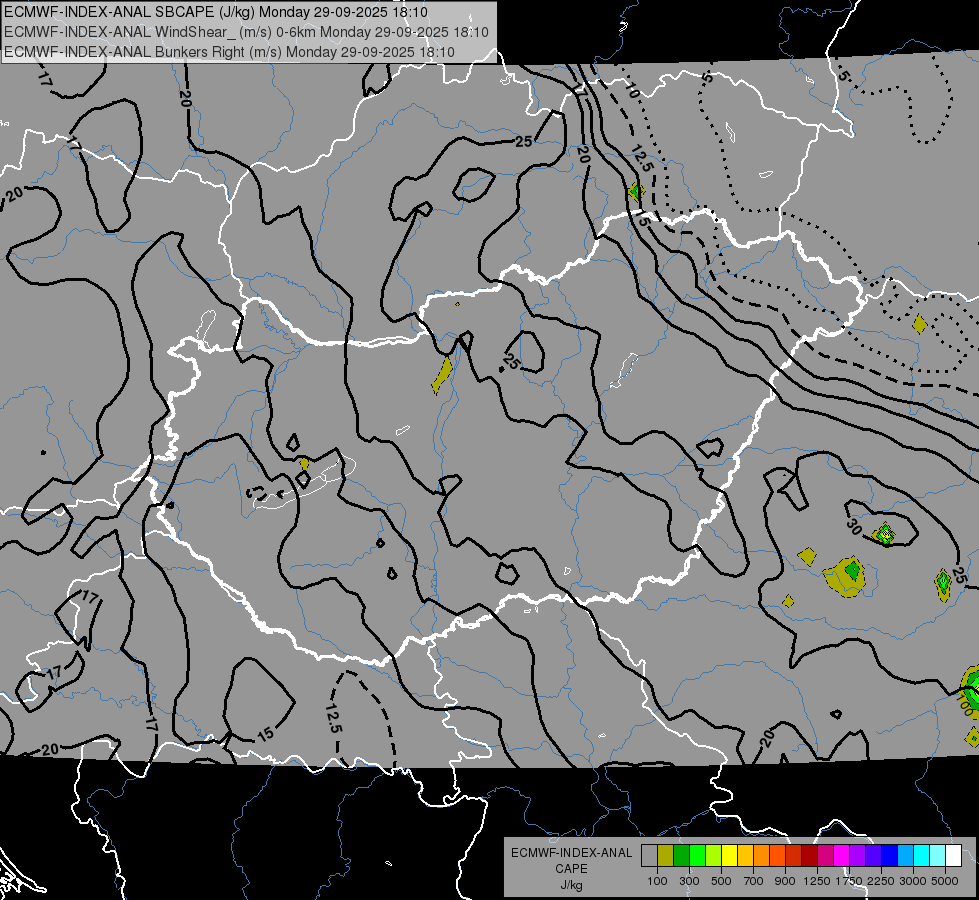Screen dimensions: 979x900
Task: Click the legend label 'ECMWF-INDEX-ANAL'
Action: coord(571,853)
